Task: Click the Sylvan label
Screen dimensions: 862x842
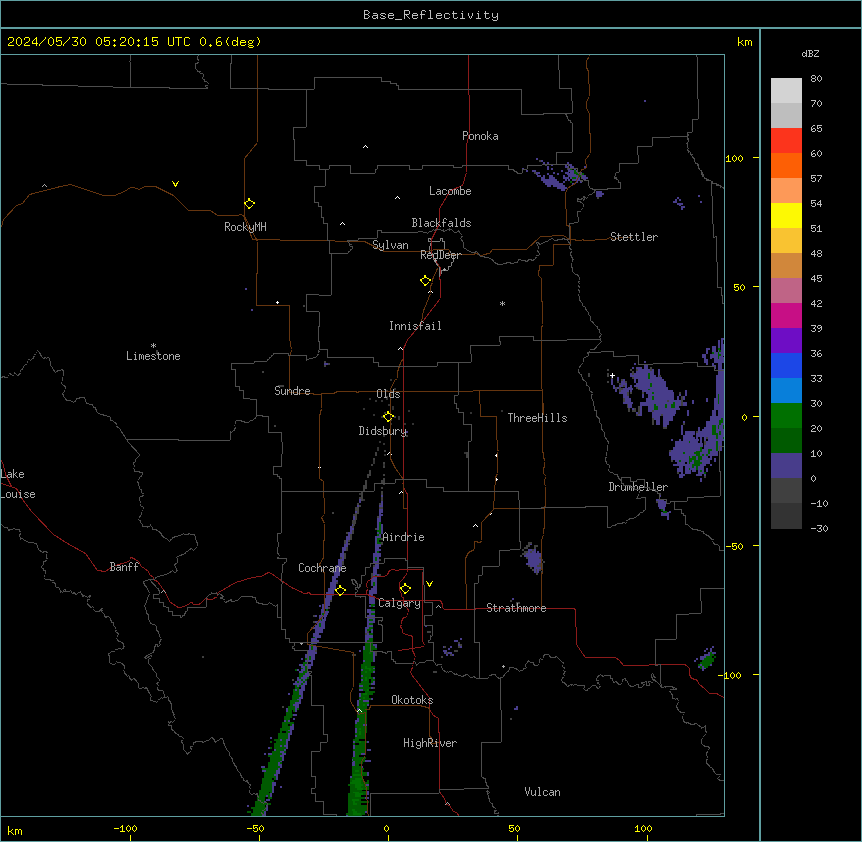Action: tap(390, 245)
